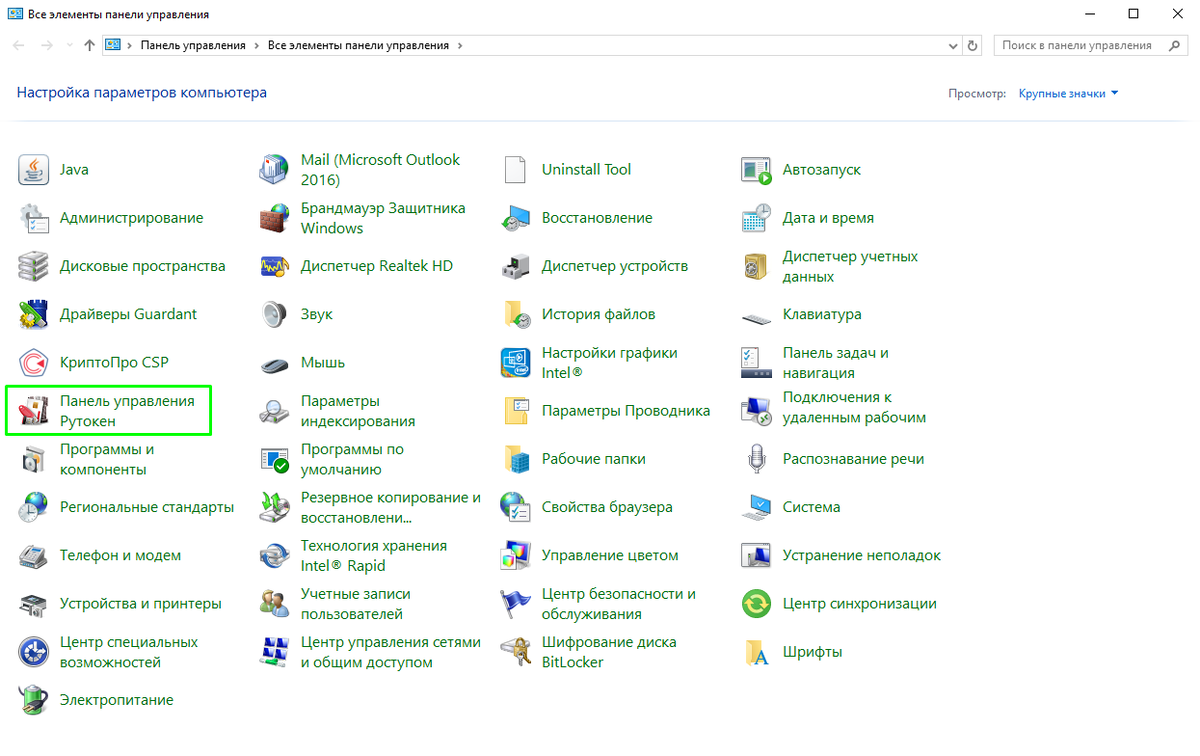Image resolution: width=1200 pixels, height=756 pixels.
Task: Open Диспетчер Realtek HD icon
Action: click(274, 266)
